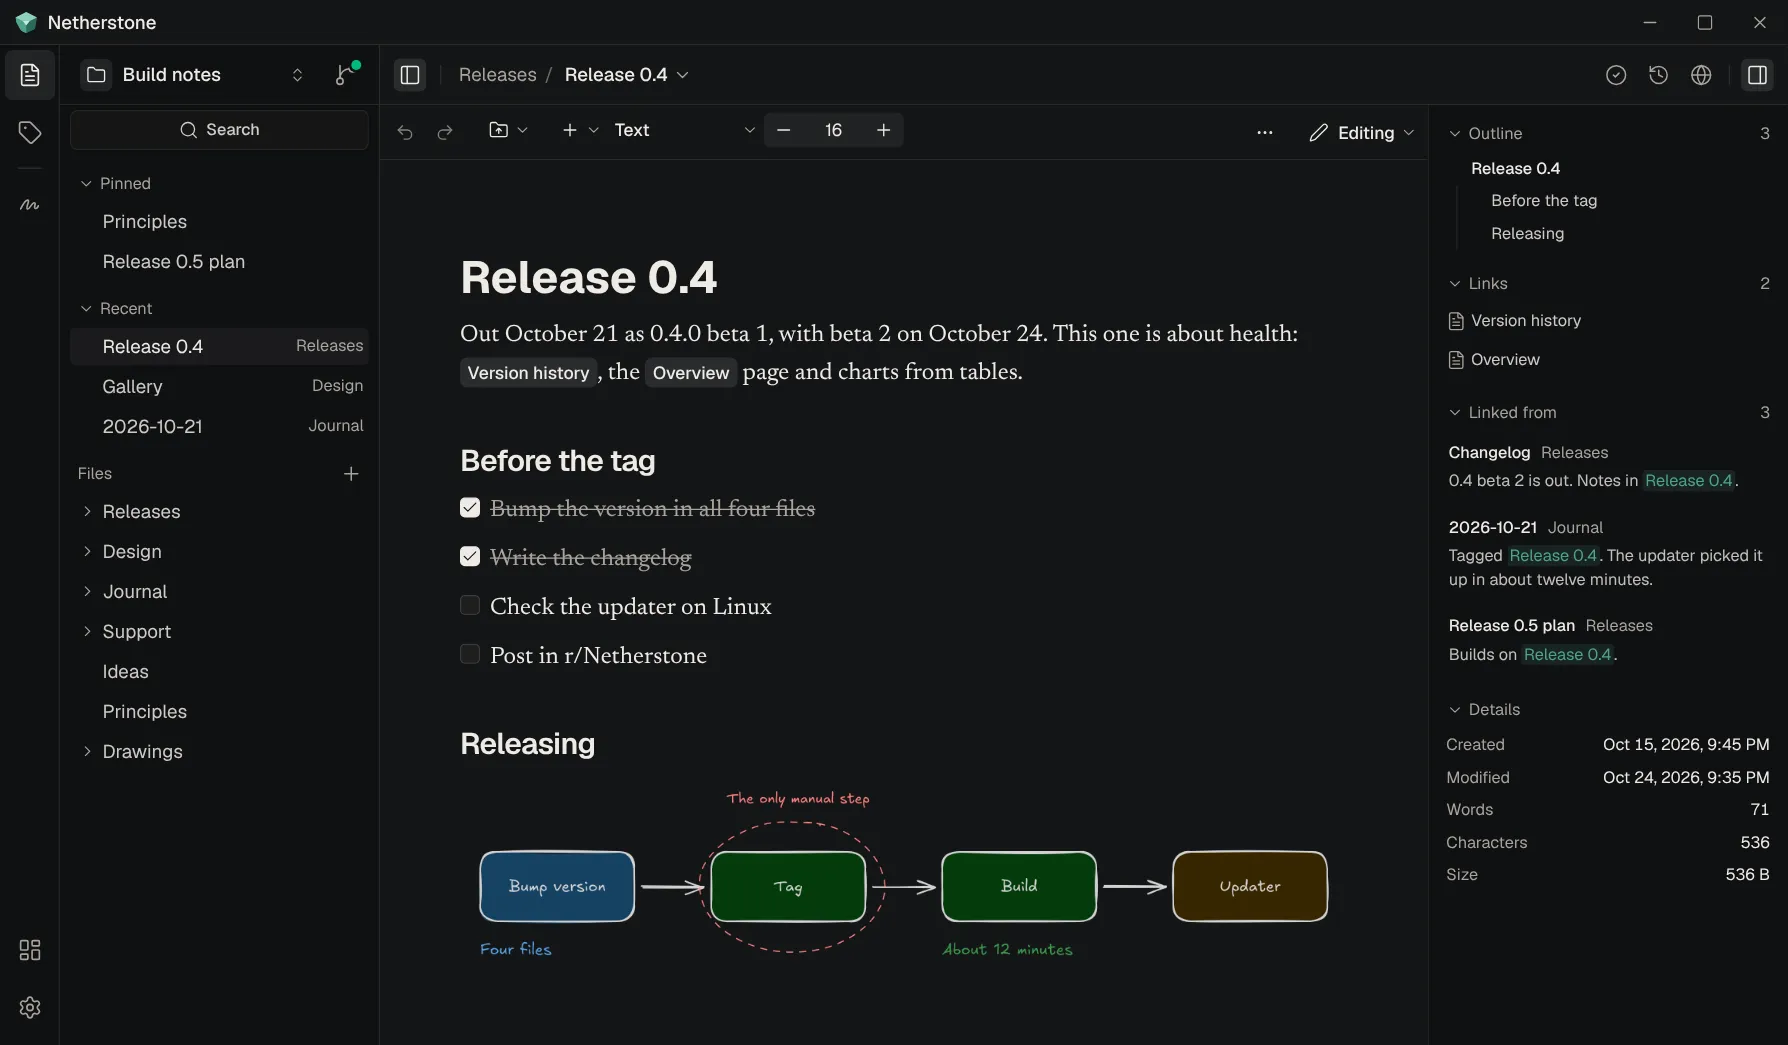
Task: Click the checkmark circle tasks icon
Action: (x=1616, y=75)
